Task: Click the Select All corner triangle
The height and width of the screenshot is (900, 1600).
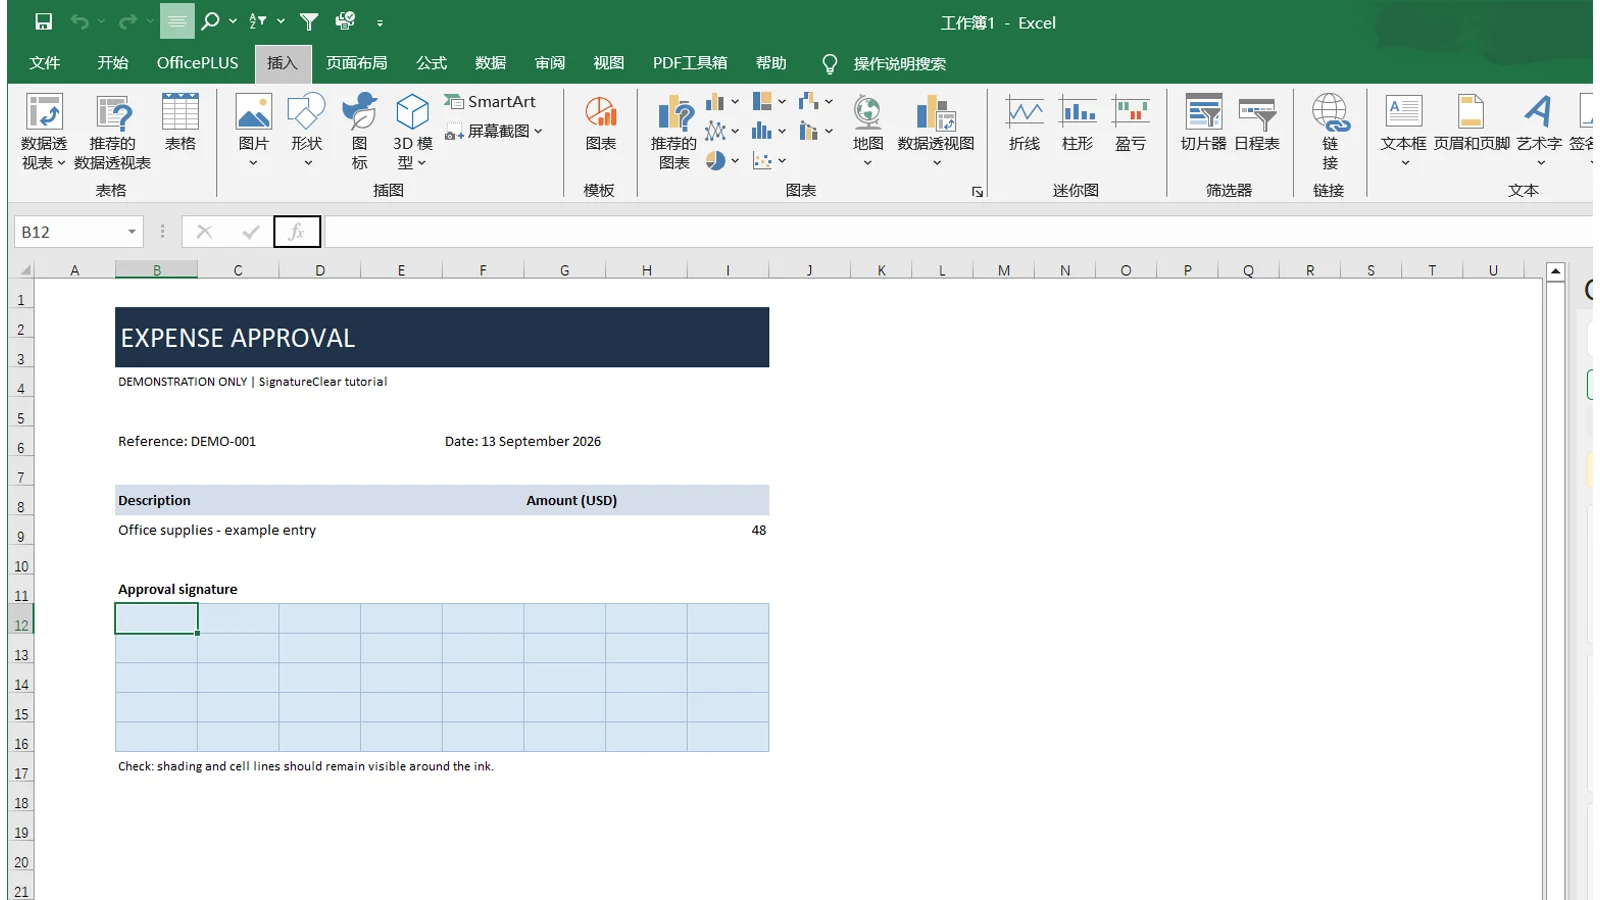Action: point(24,270)
